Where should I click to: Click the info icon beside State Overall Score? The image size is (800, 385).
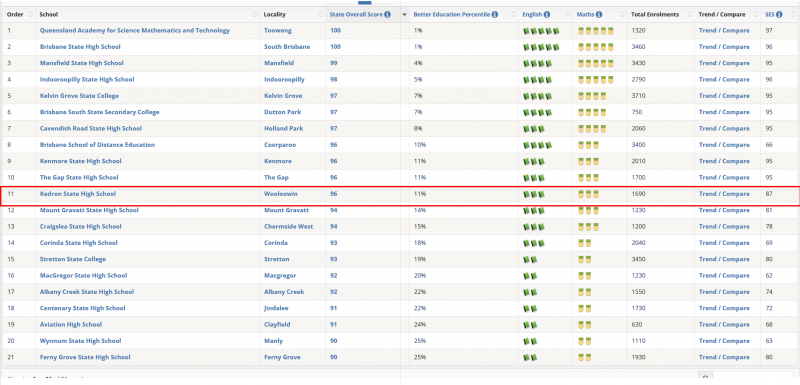pos(388,15)
